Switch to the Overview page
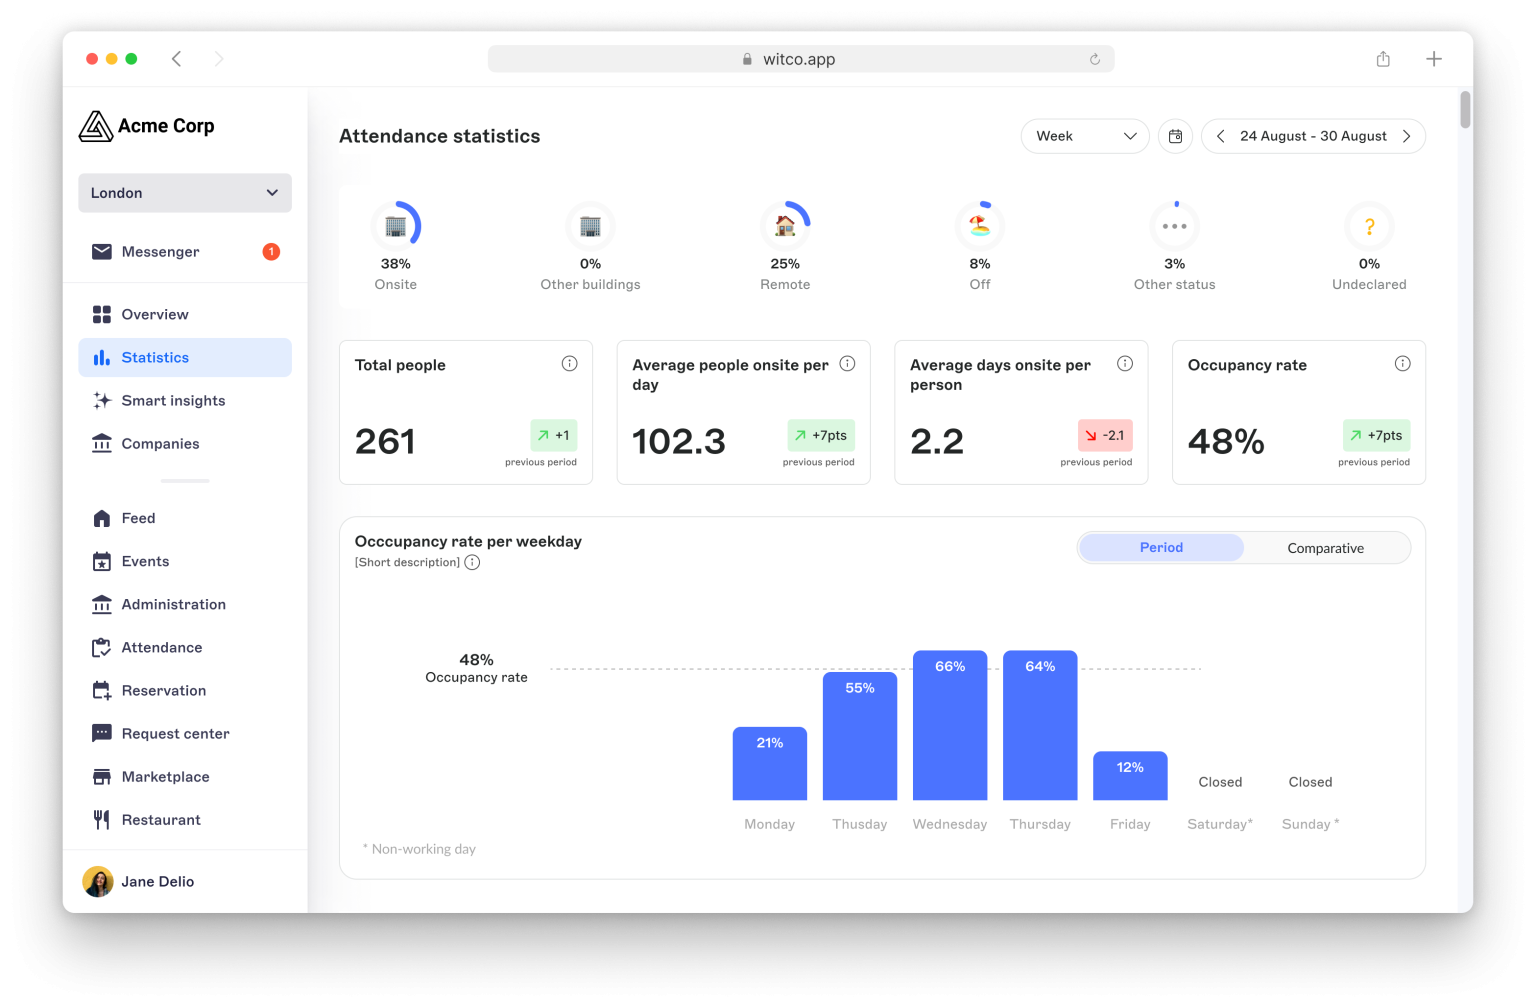The height and width of the screenshot is (1007, 1536). pyautogui.click(x=155, y=314)
